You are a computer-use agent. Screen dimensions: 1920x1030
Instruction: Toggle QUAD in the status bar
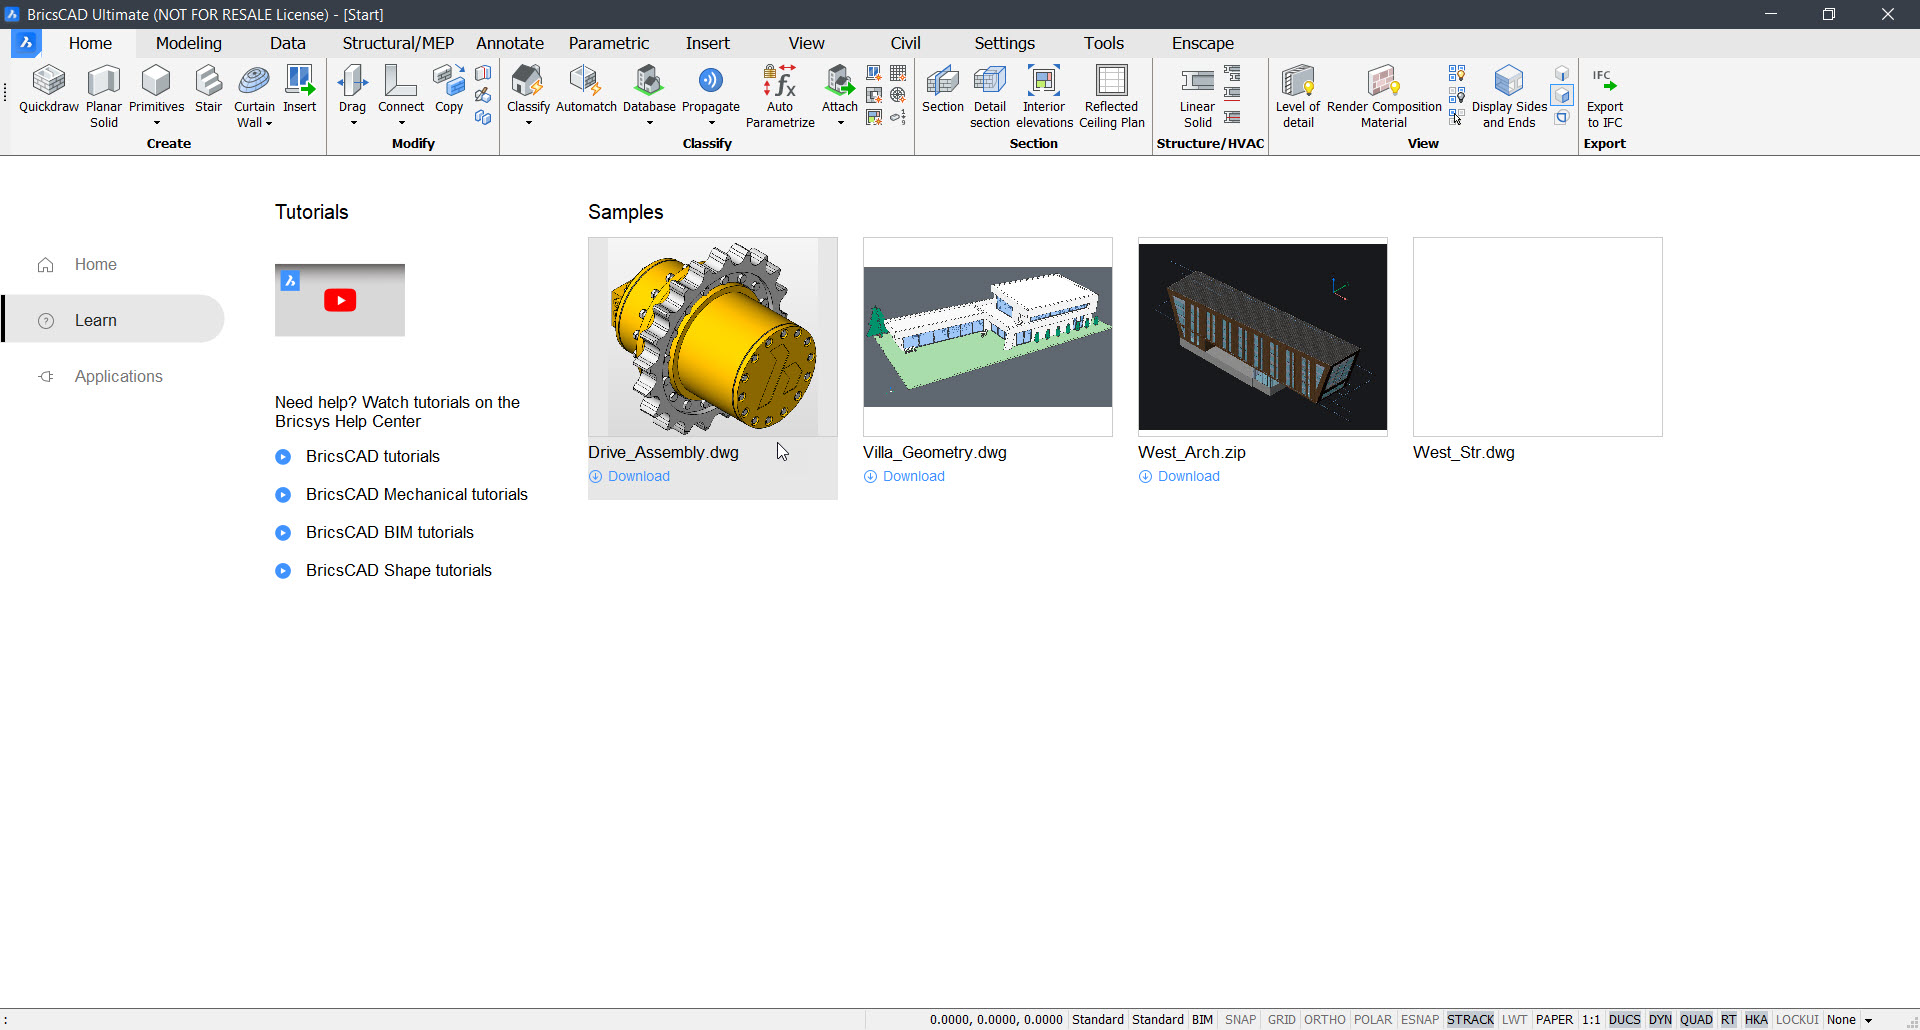[1696, 1020]
